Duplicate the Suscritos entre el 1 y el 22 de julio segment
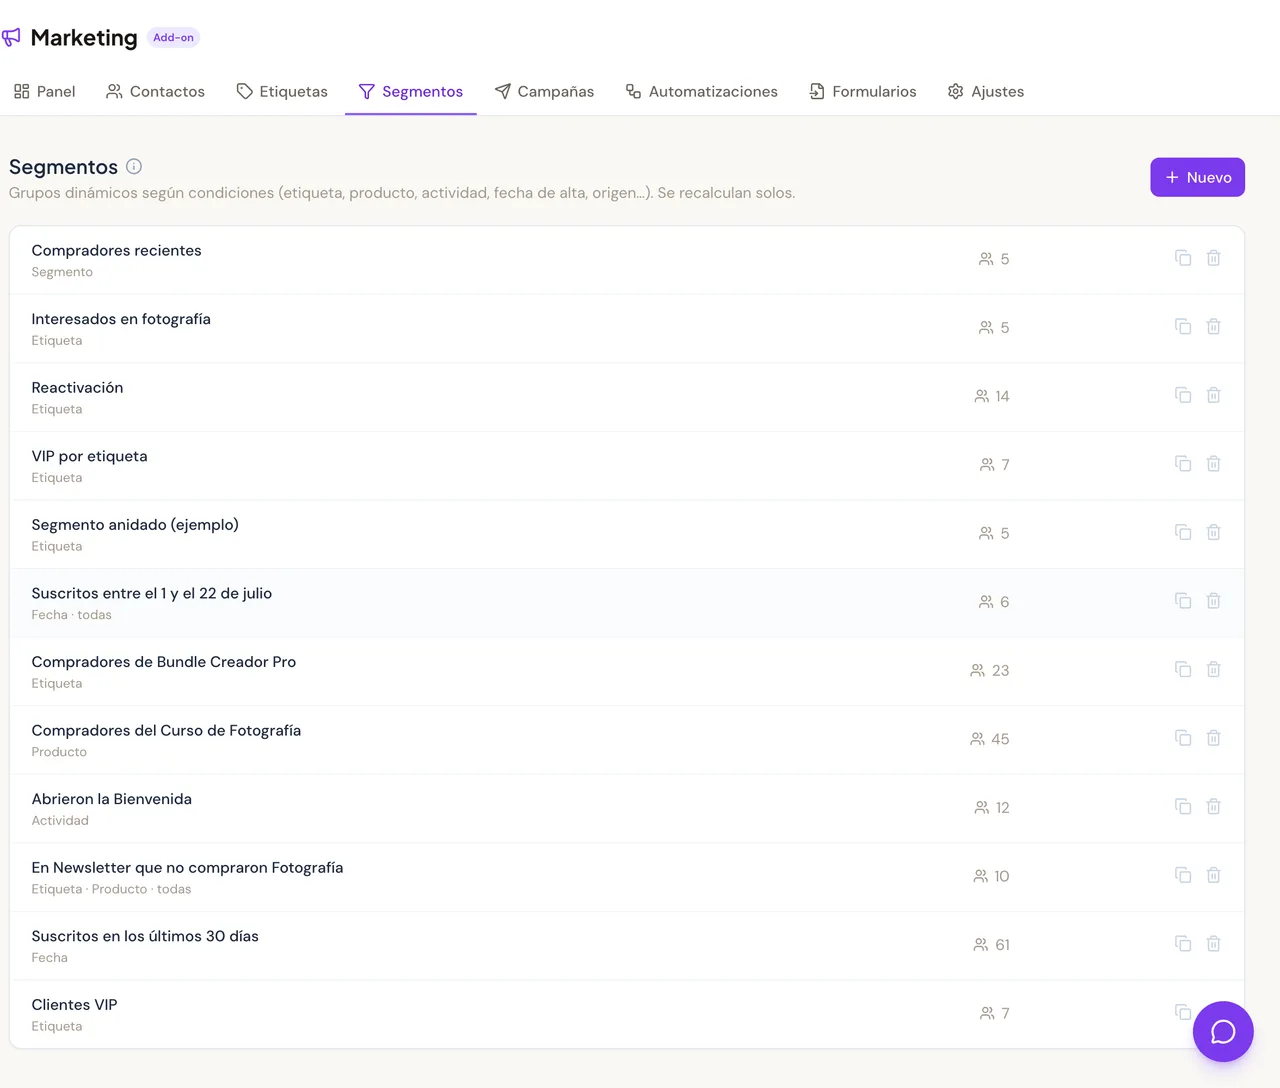Viewport: 1280px width, 1088px height. 1183,601
